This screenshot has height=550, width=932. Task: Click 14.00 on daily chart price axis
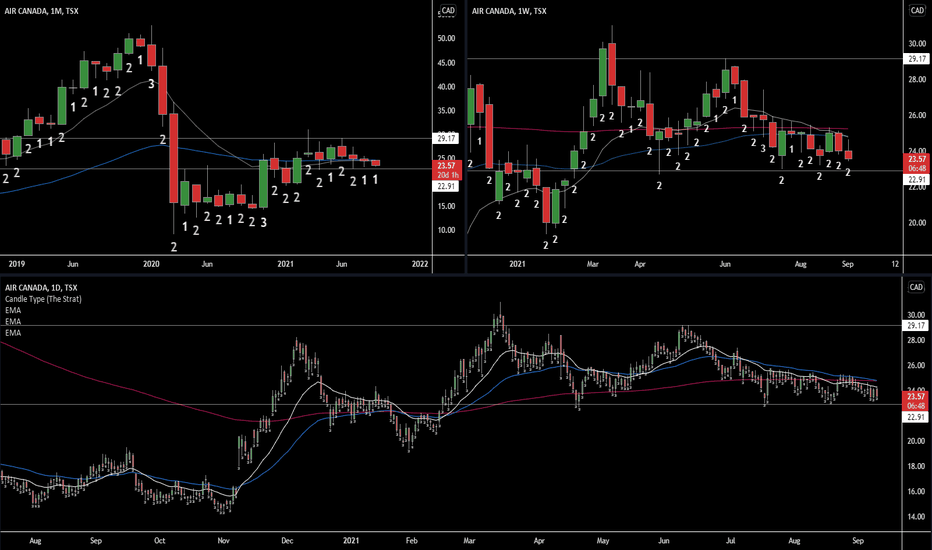tap(916, 517)
